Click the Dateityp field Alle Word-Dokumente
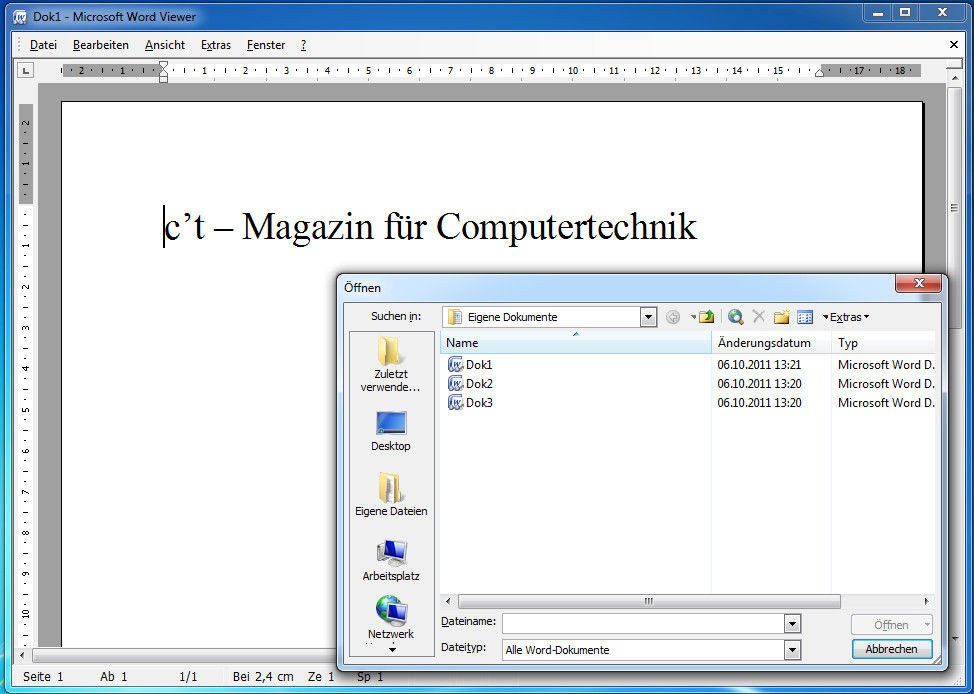Image resolution: width=974 pixels, height=694 pixels. 644,650
